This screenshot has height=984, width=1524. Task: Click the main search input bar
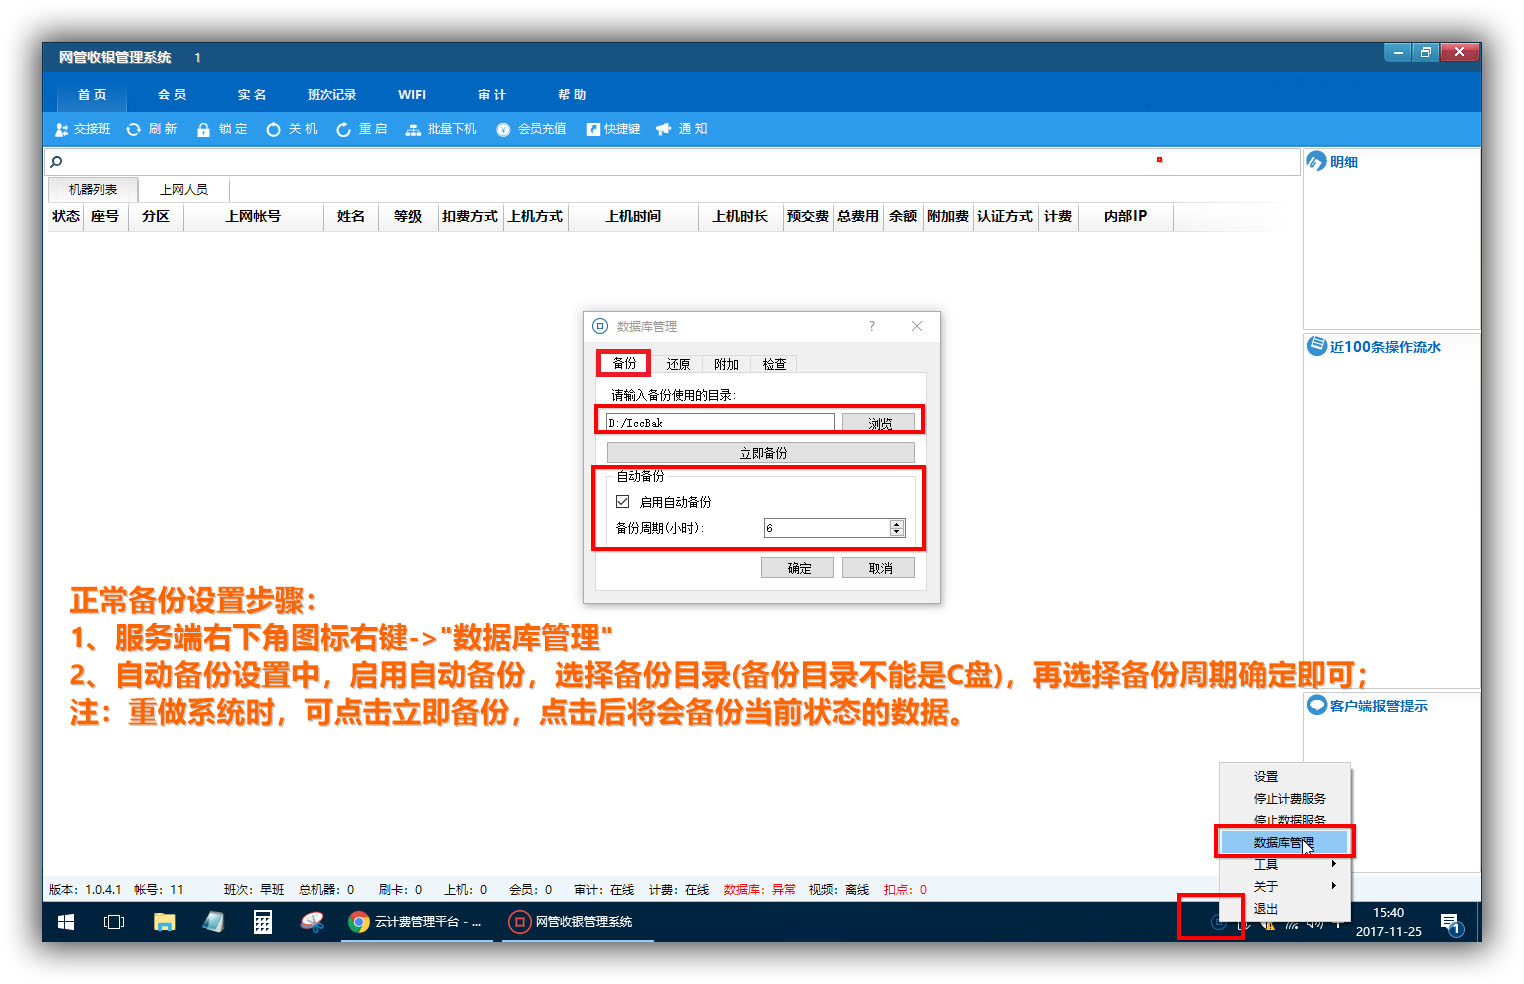pos(672,161)
